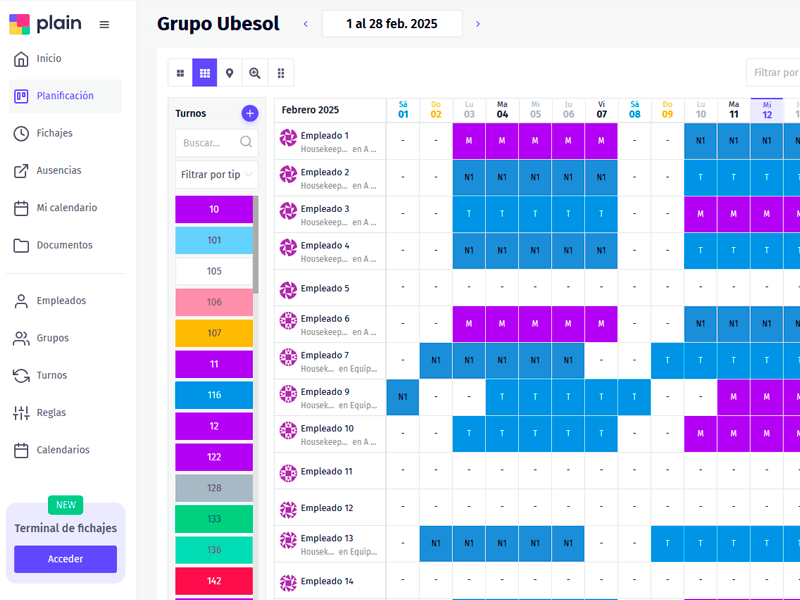The image size is (800, 600).
Task: Click the Buscar shift search field
Action: [x=209, y=143]
